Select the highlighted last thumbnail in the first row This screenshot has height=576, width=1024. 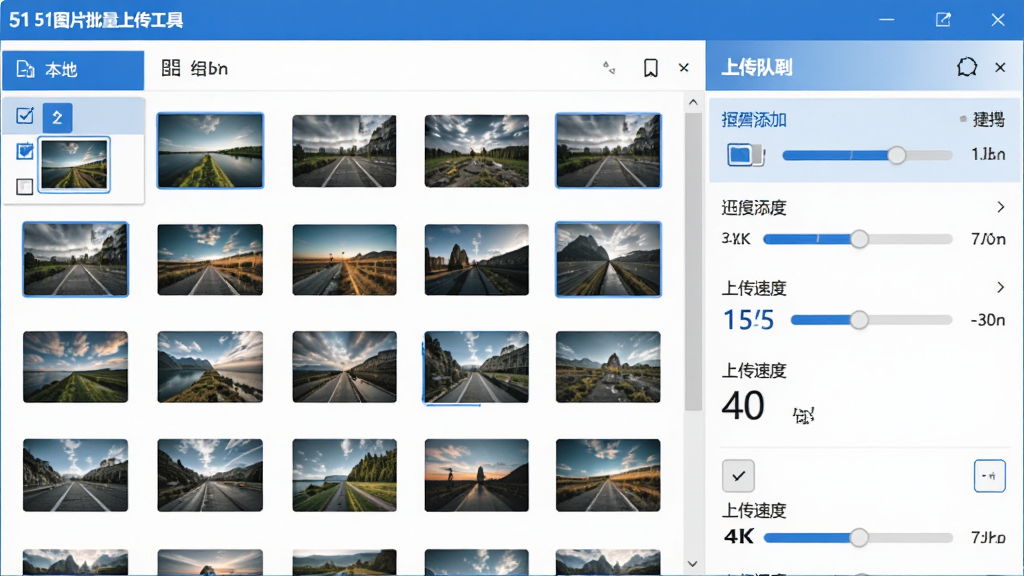tap(608, 150)
